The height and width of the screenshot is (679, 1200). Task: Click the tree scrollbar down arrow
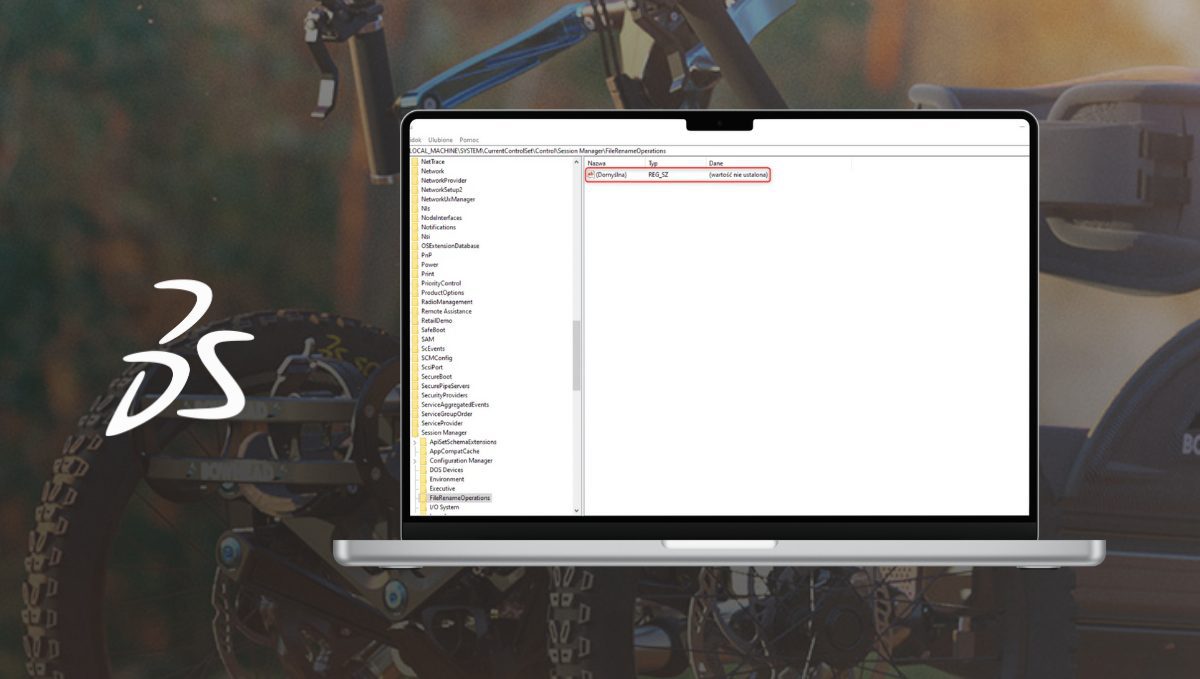tap(577, 510)
